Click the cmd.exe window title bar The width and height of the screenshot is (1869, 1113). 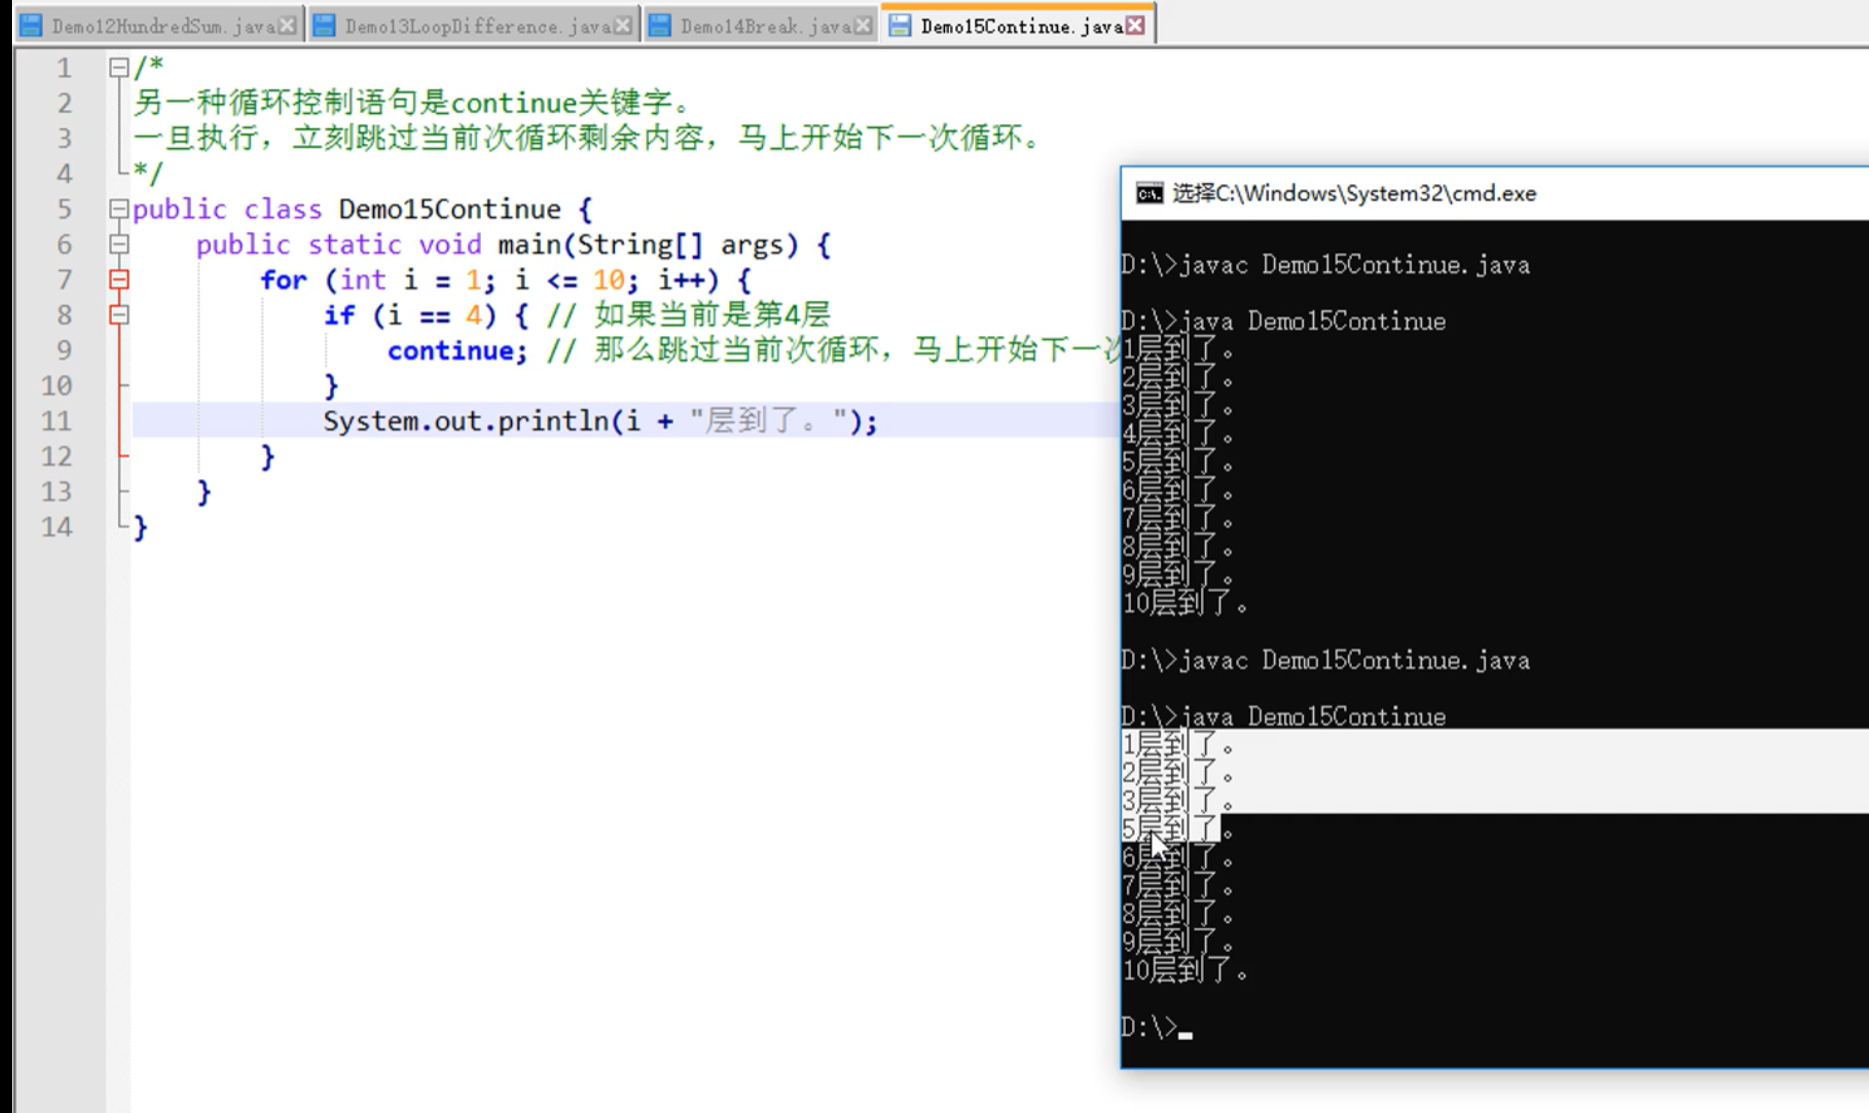(x=1494, y=193)
